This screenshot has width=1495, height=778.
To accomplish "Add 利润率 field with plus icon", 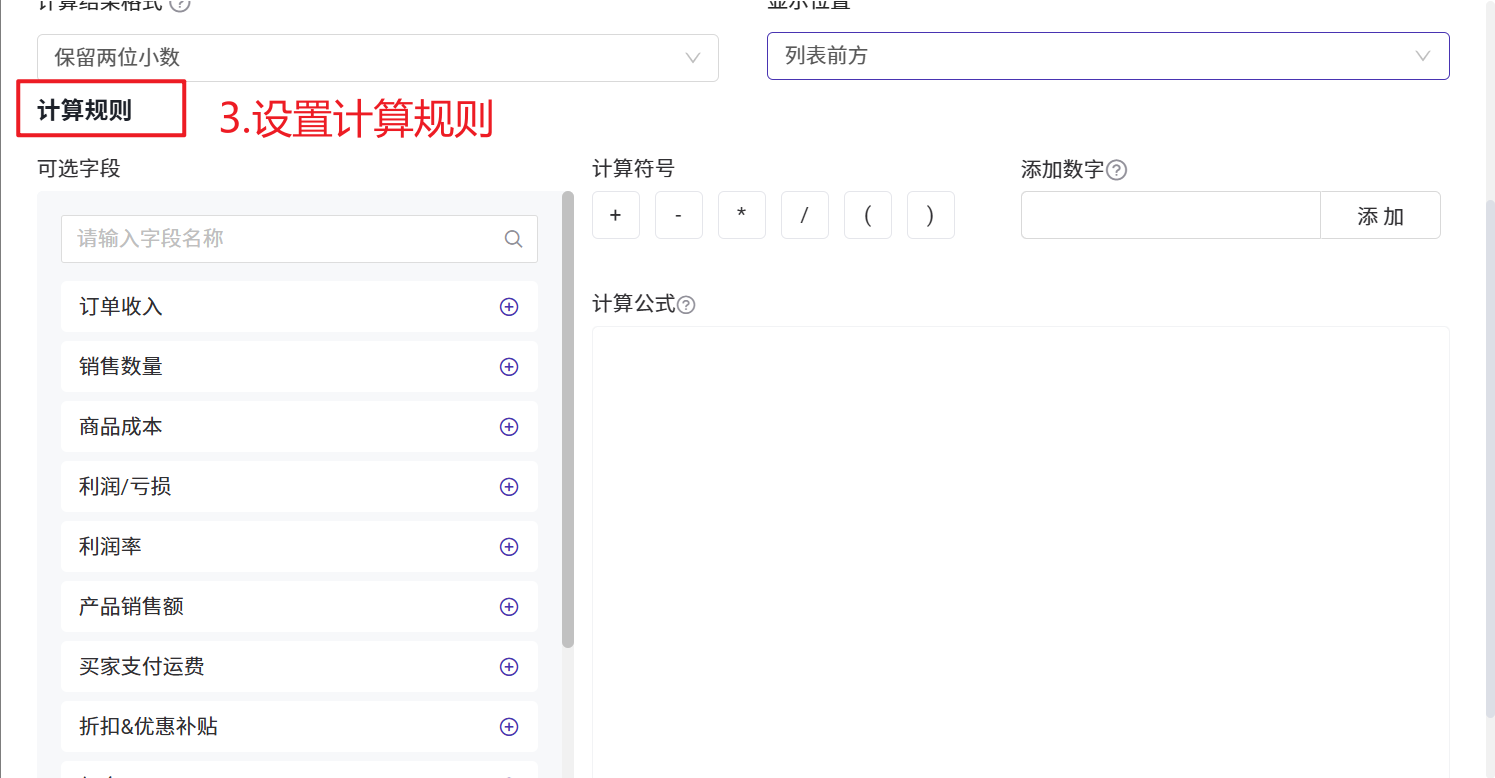I will click(x=509, y=547).
